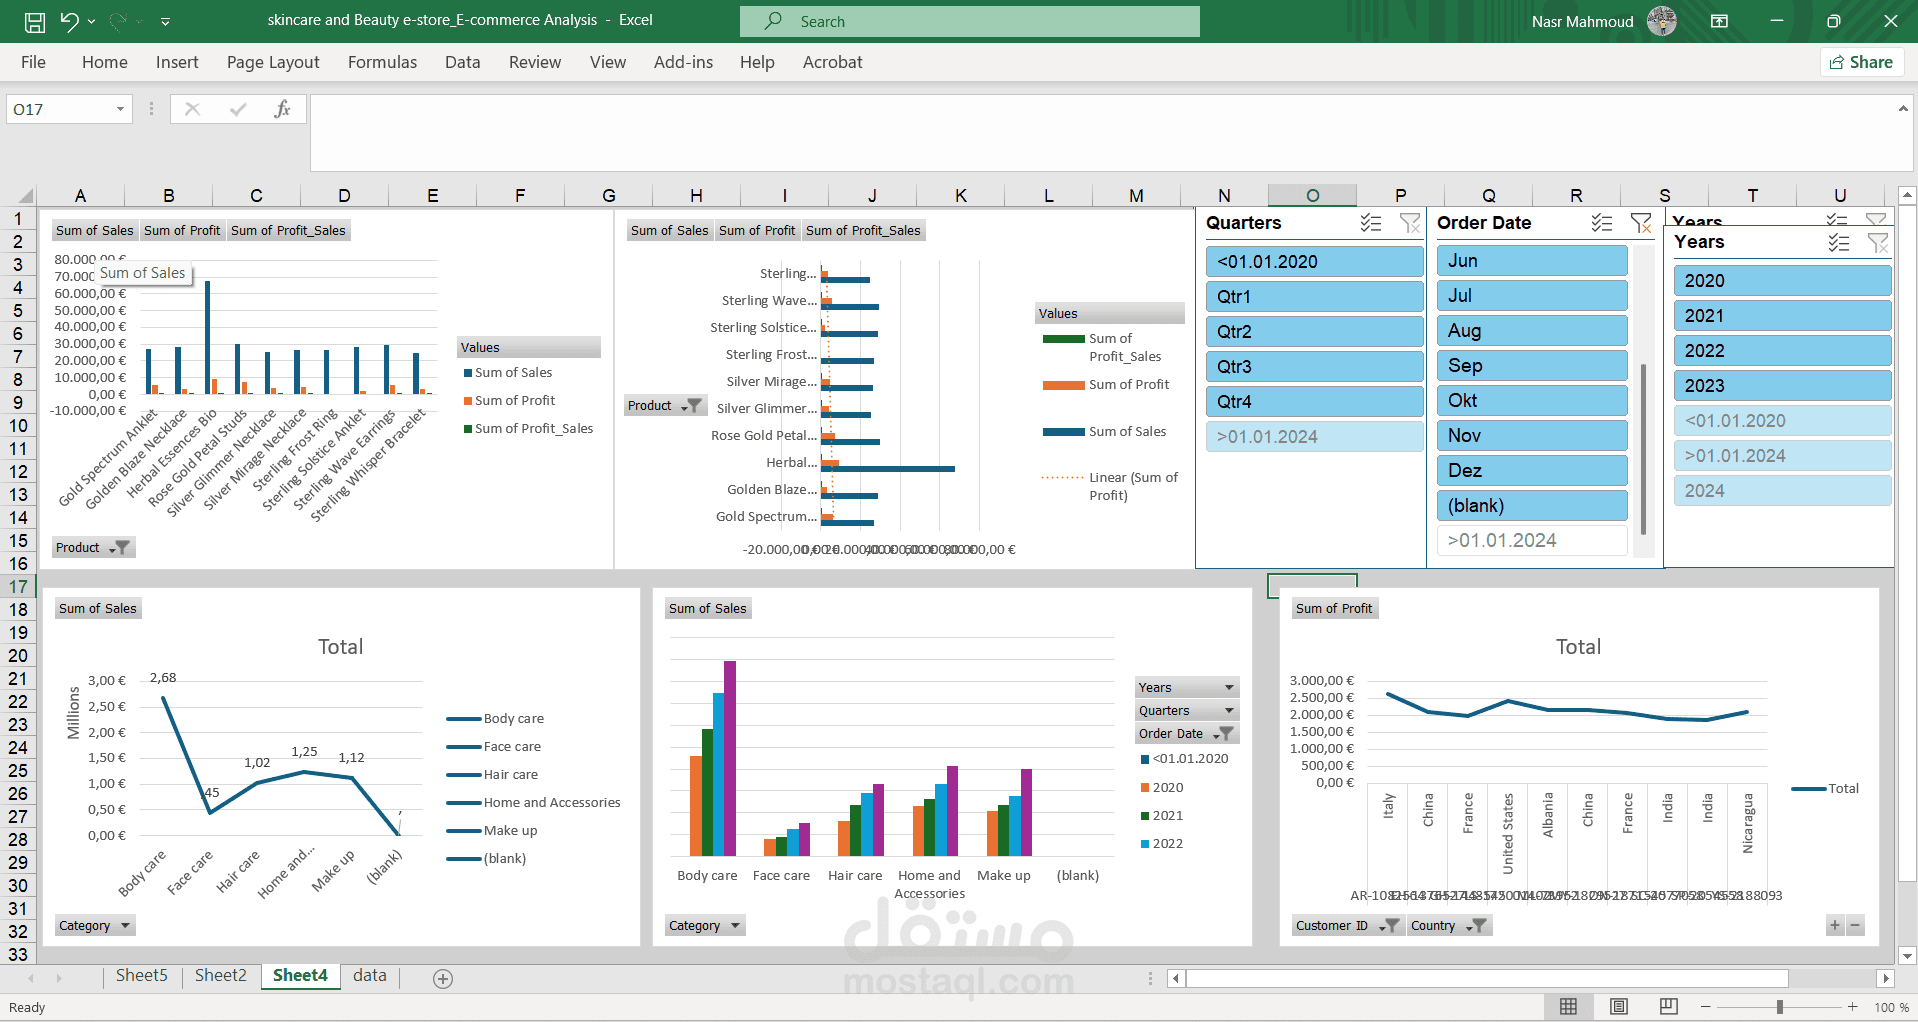The height and width of the screenshot is (1022, 1918).
Task: Open the Customer ID filter button
Action: (1346, 925)
